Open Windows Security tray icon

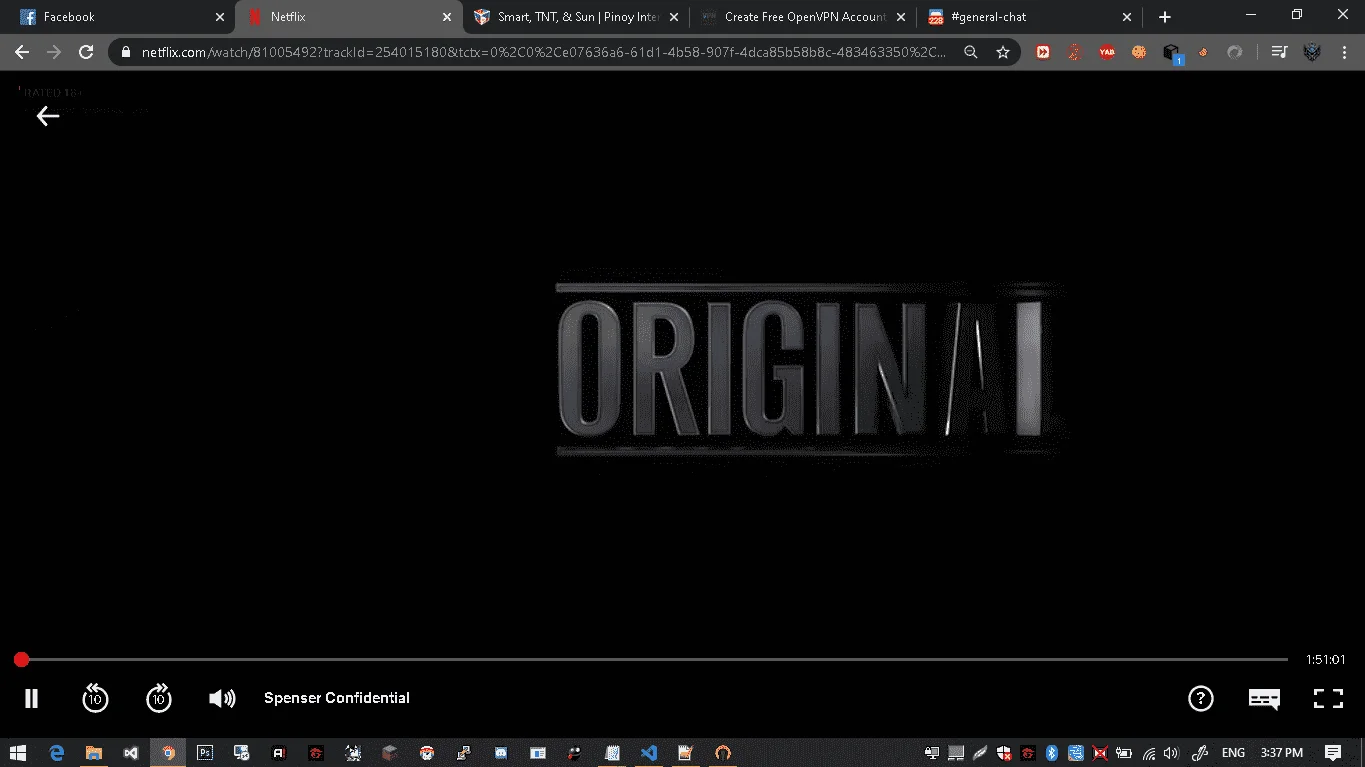coord(1004,753)
